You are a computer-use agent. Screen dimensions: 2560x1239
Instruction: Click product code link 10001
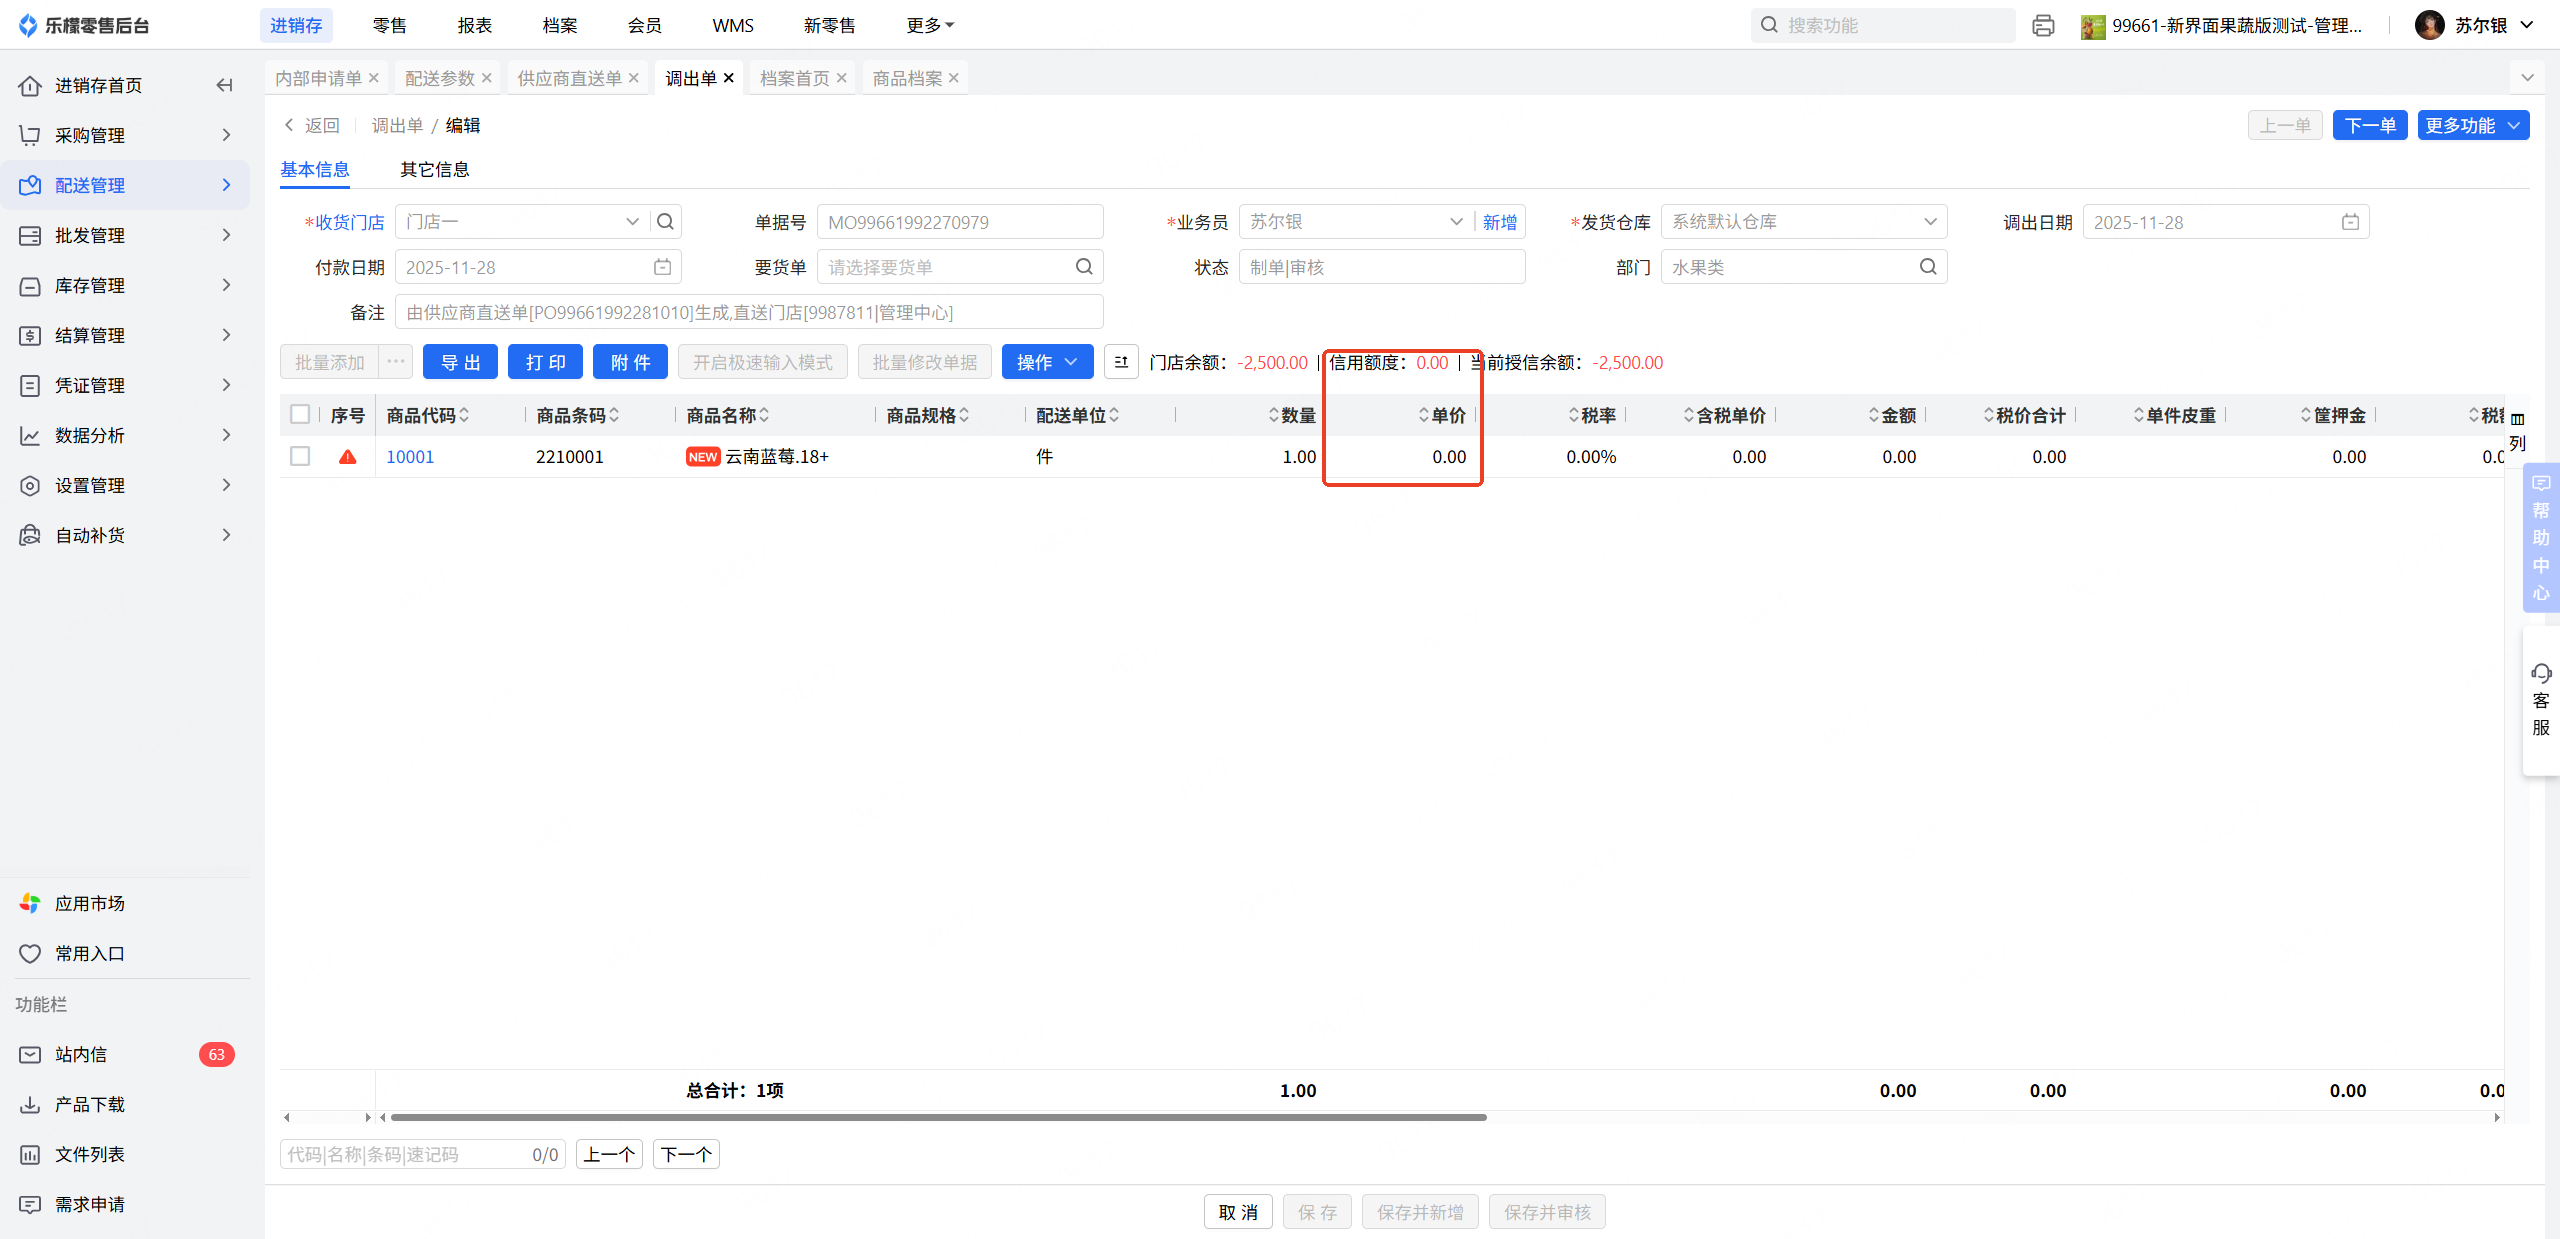click(410, 457)
